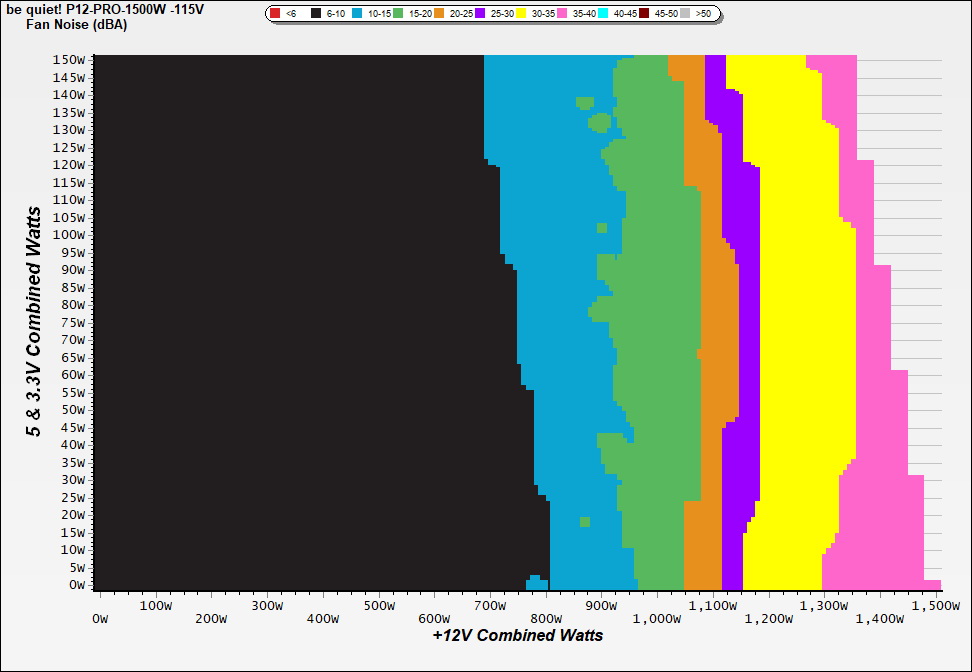Viewport: 972px width, 672px height.
Task: Select the dark red 45-50 legend swatch
Action: tap(644, 14)
